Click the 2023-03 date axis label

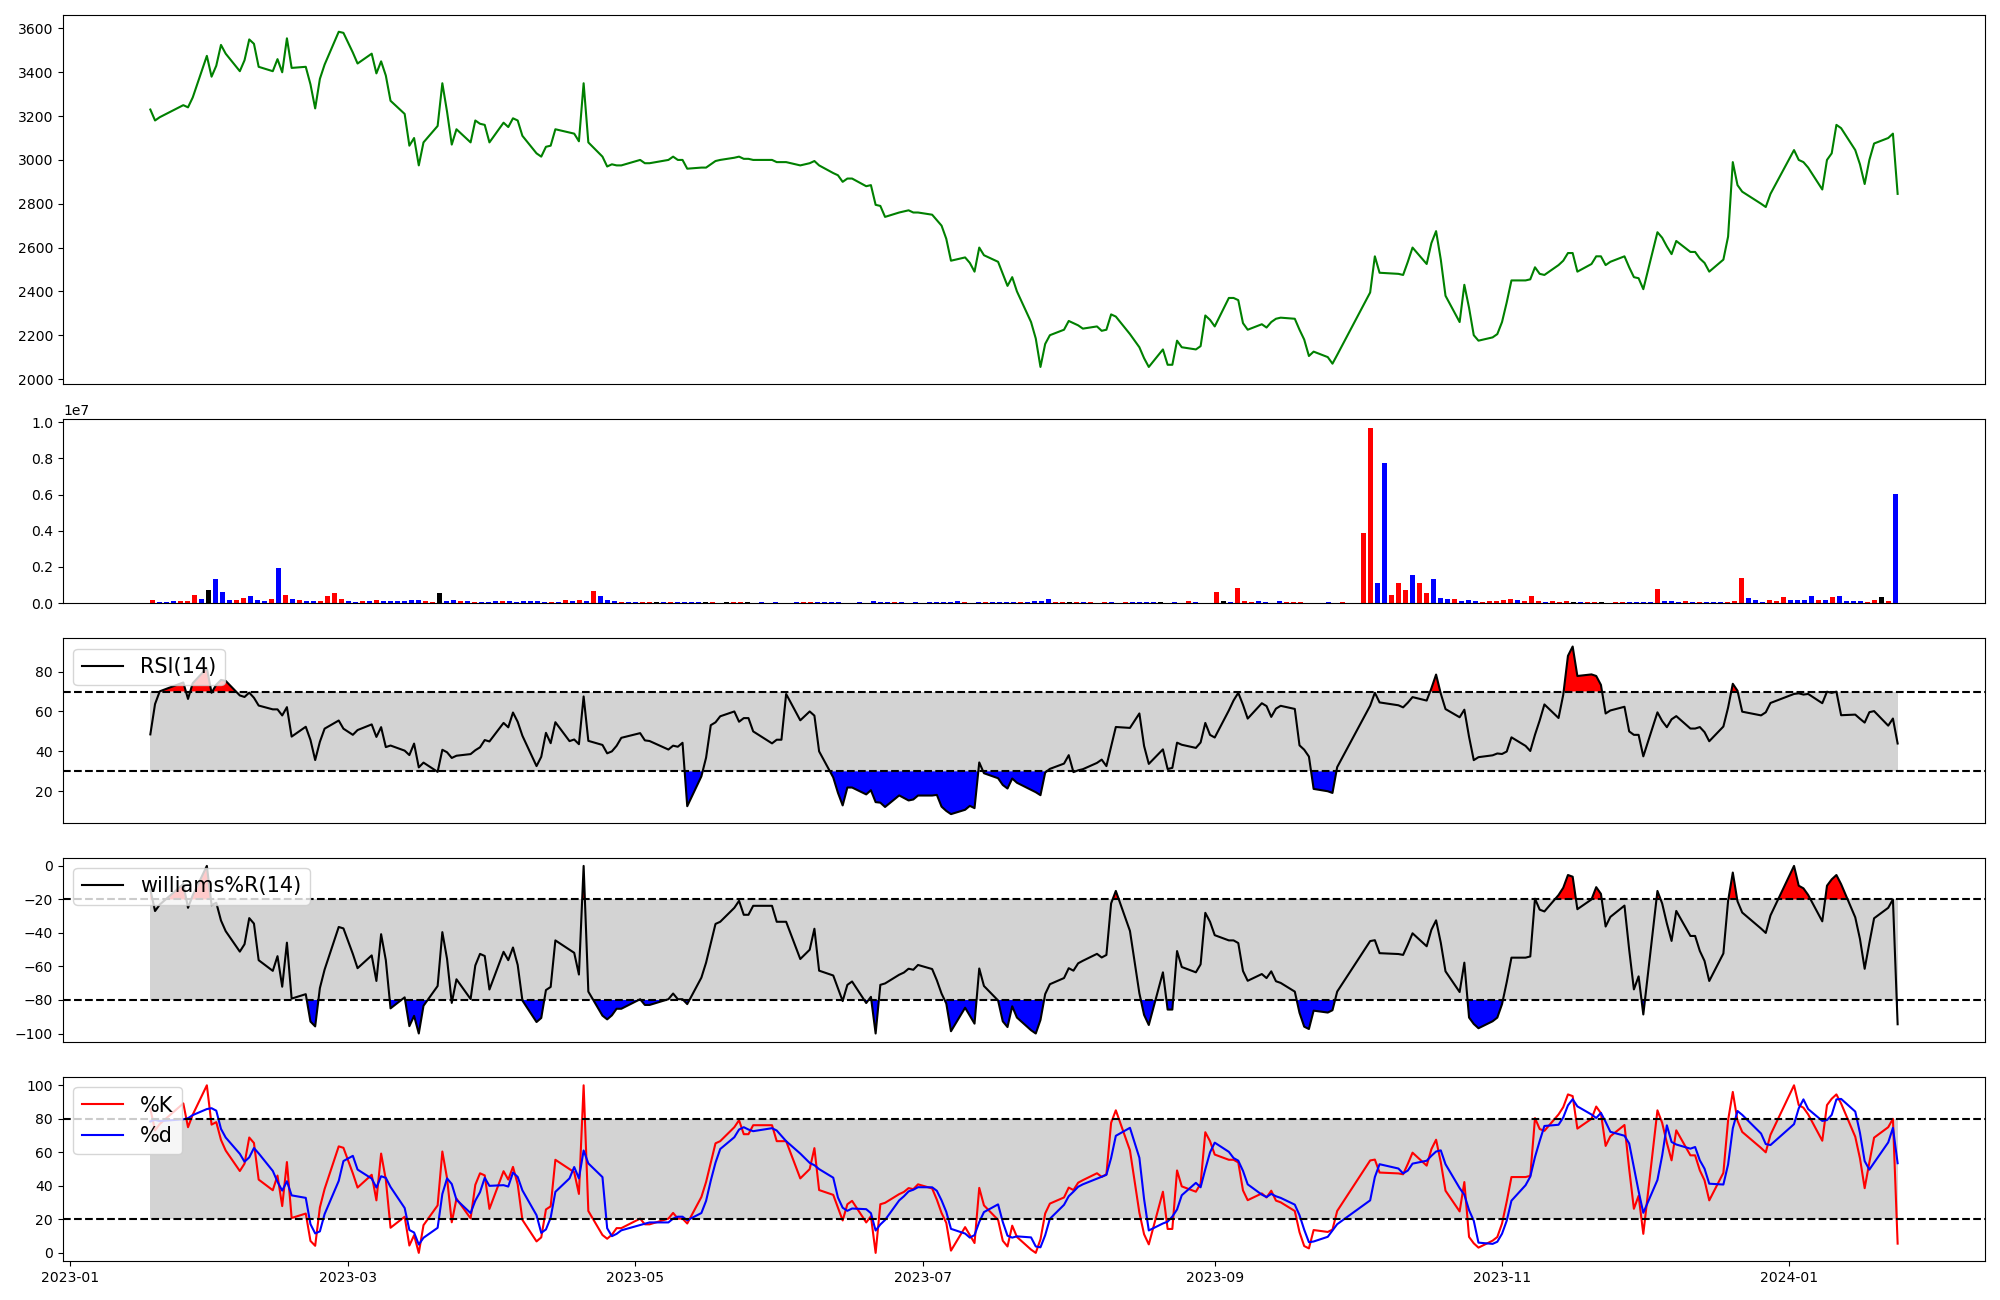pos(348,1277)
